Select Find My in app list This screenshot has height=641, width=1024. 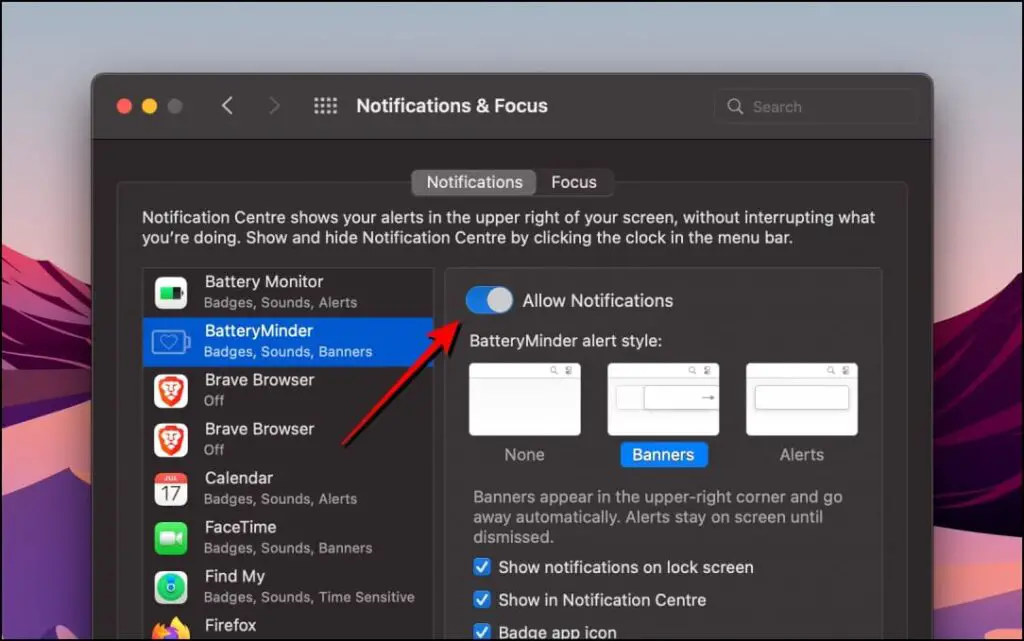click(x=288, y=587)
